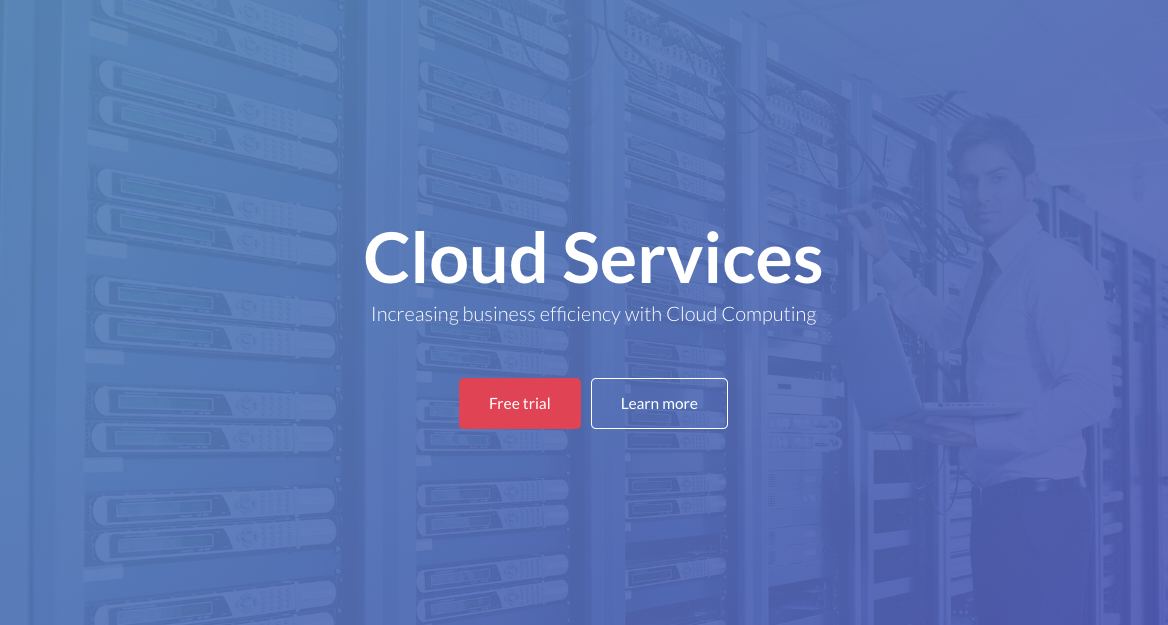Select the Cloud Services headline
Screen dimensions: 1168x625
[x=592, y=257]
